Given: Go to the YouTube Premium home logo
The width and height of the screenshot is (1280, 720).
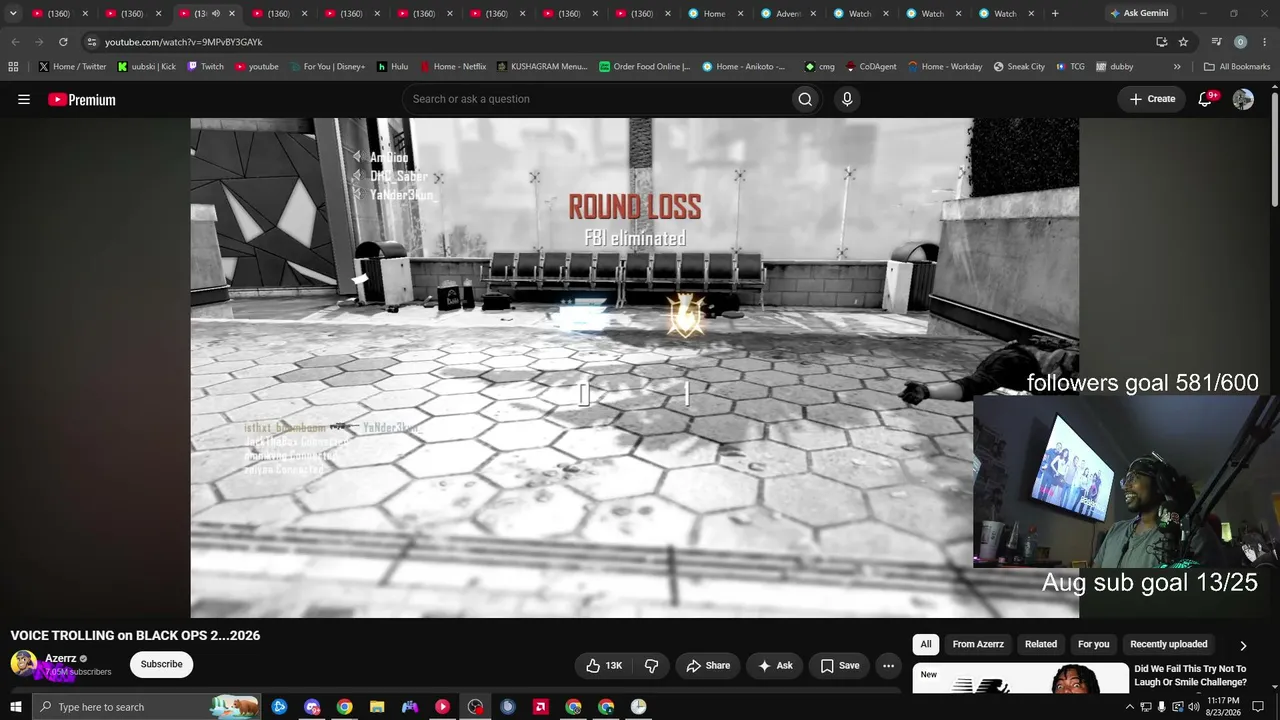Looking at the screenshot, I should [x=82, y=99].
